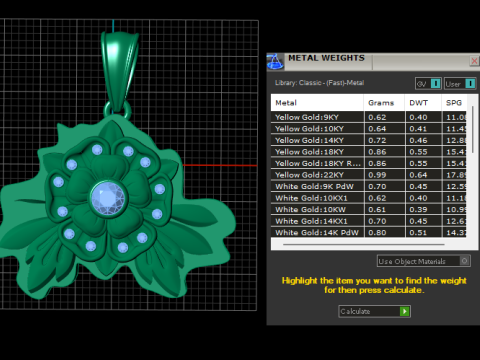Click the jump ring below the bail

point(118,109)
